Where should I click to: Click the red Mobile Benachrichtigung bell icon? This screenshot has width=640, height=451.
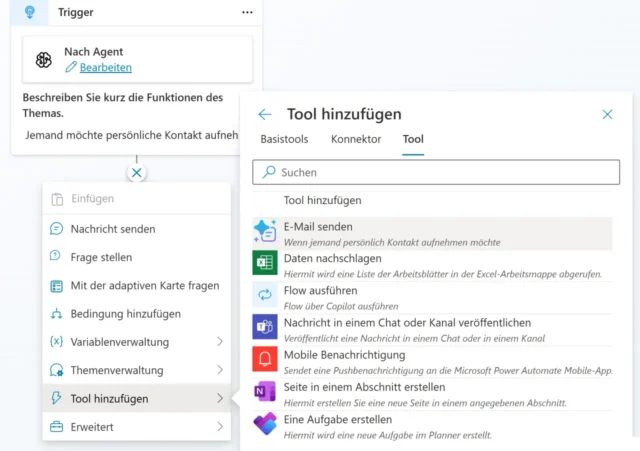265,361
